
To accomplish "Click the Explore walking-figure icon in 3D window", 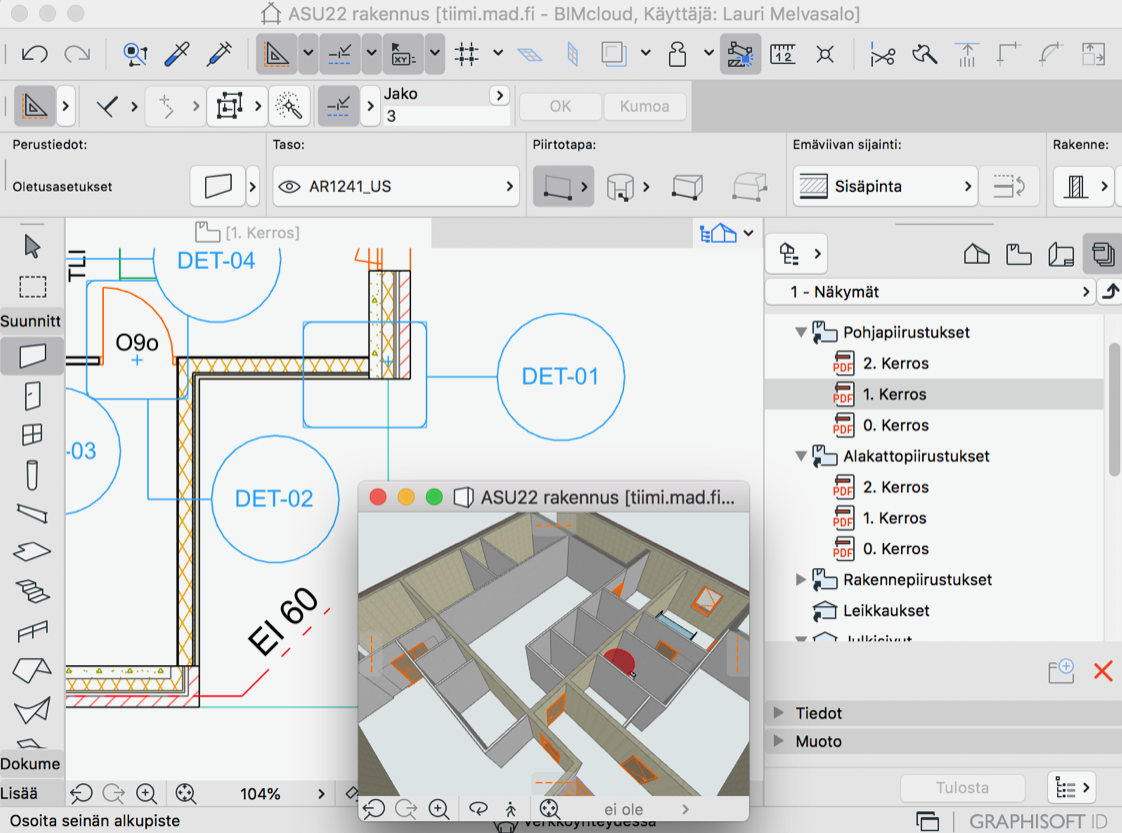I will [x=510, y=809].
